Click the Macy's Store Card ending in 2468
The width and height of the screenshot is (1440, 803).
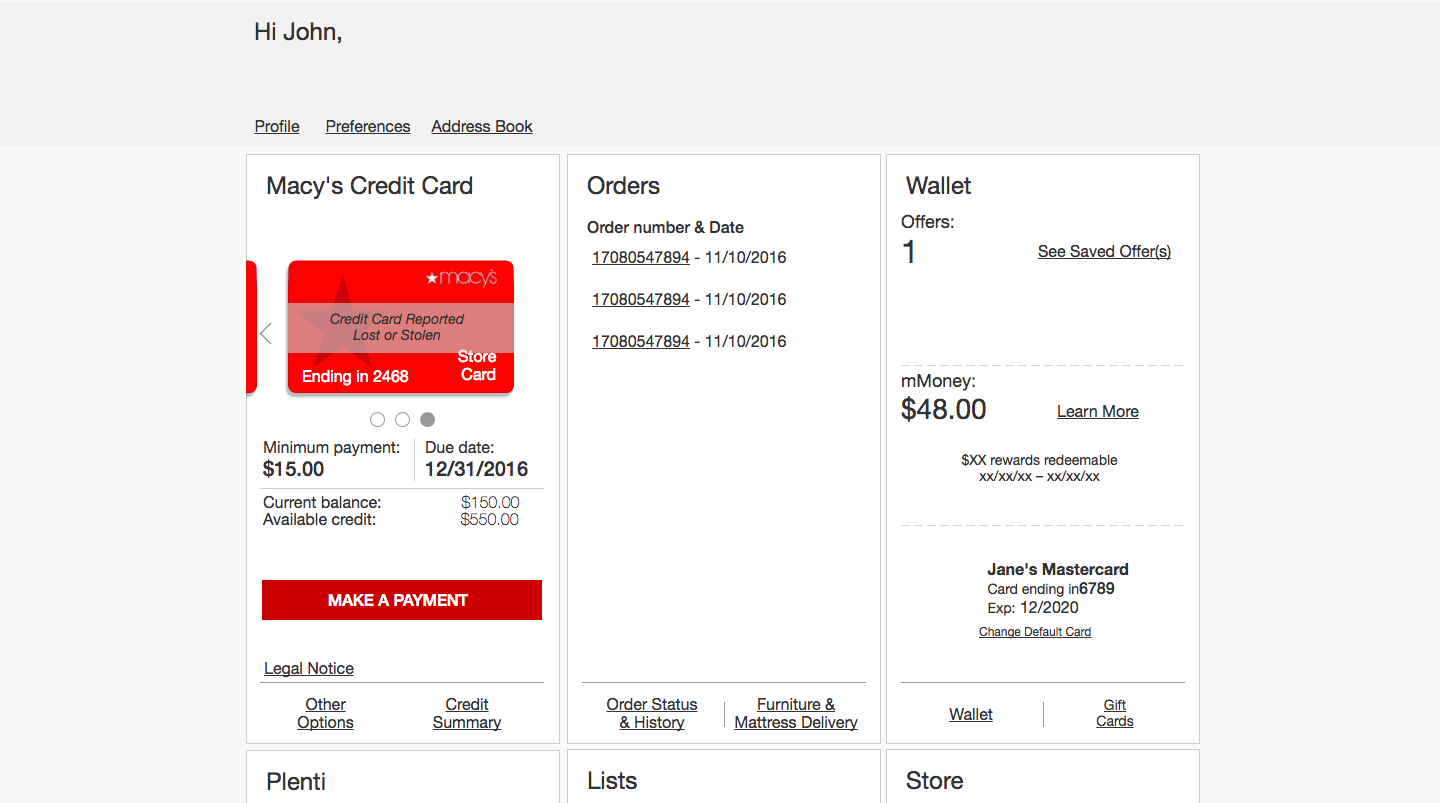click(x=401, y=327)
